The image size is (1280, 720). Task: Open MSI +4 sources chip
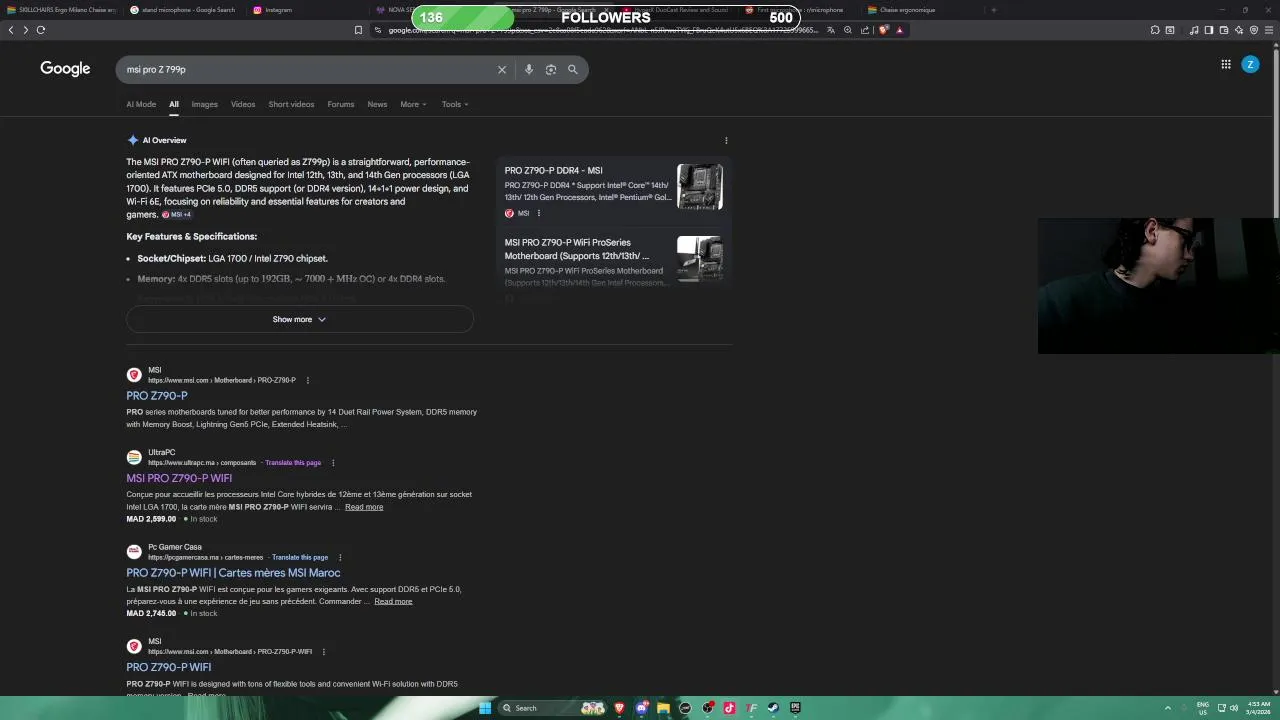176,215
